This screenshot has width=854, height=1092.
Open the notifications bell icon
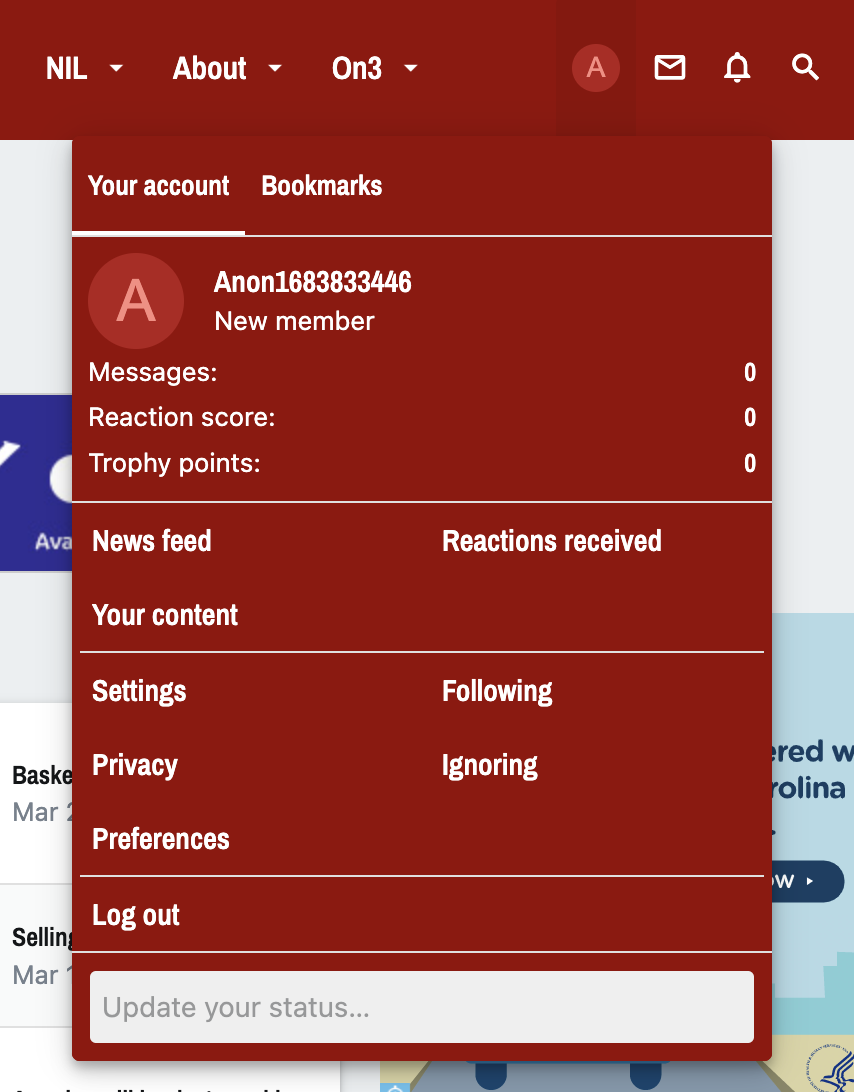737,68
